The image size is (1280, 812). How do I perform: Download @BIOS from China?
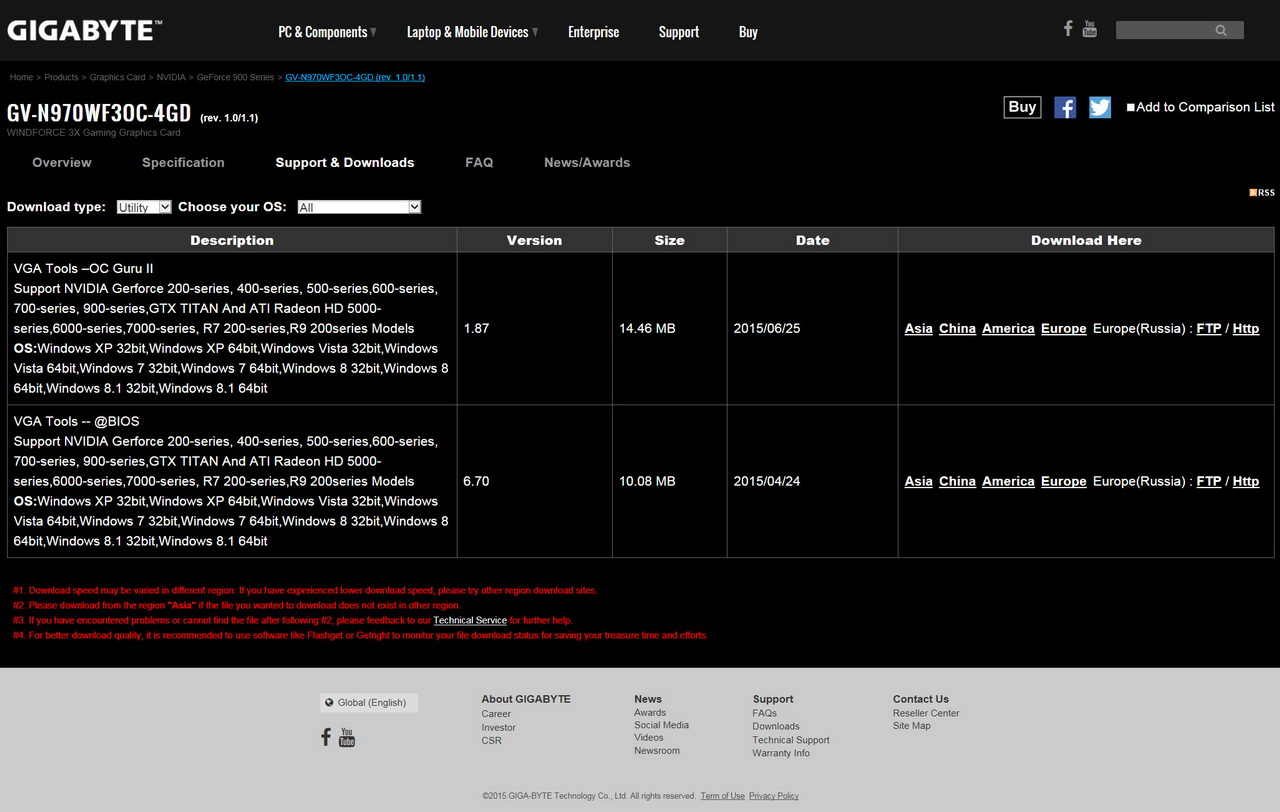tap(957, 481)
